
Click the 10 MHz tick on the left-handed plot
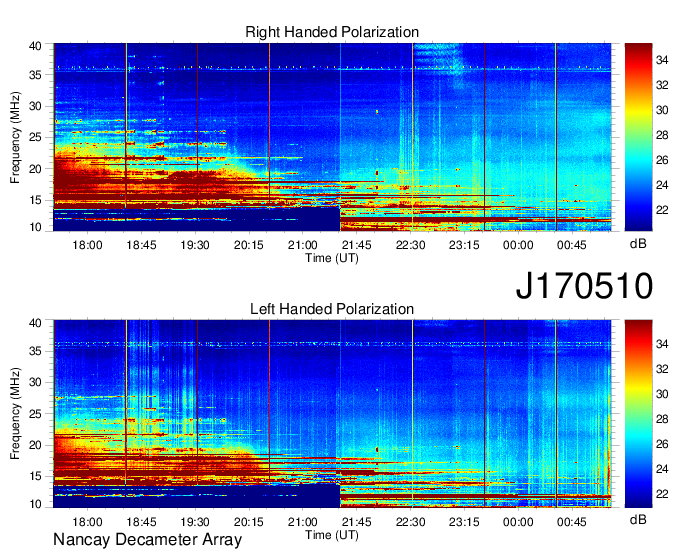coord(35,504)
